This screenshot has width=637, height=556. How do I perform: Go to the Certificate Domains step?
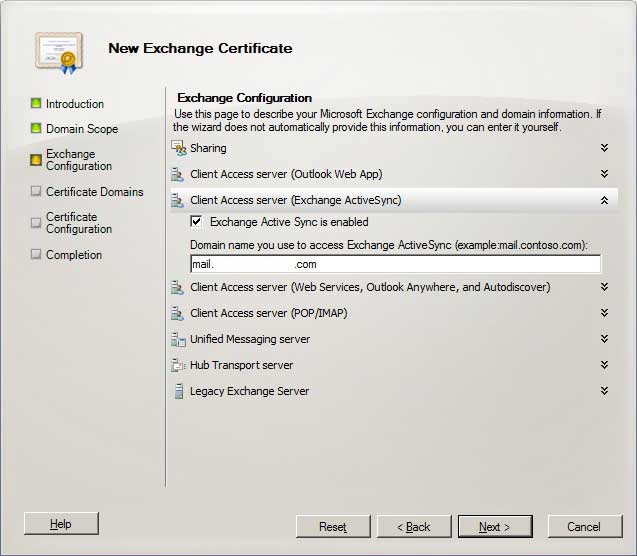94,192
